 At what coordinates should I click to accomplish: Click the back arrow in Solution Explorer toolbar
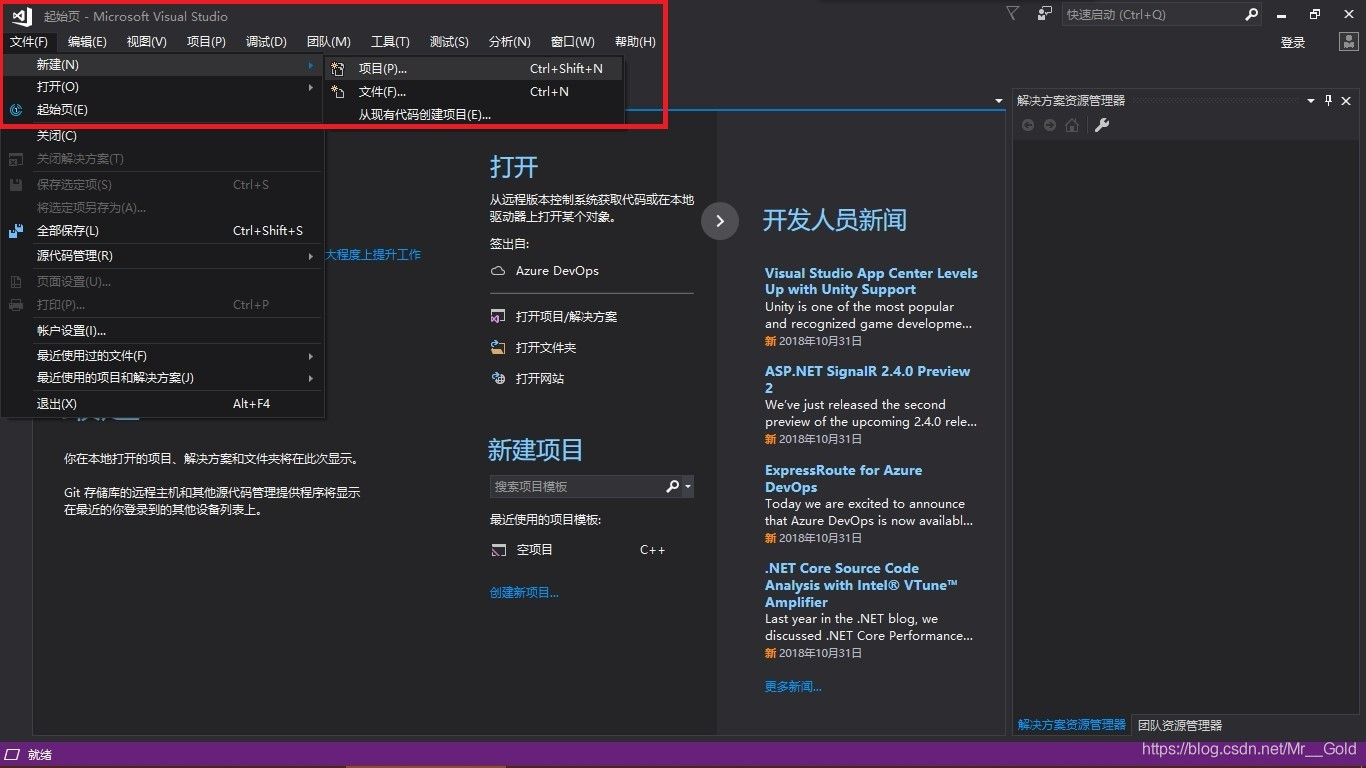pos(1027,125)
